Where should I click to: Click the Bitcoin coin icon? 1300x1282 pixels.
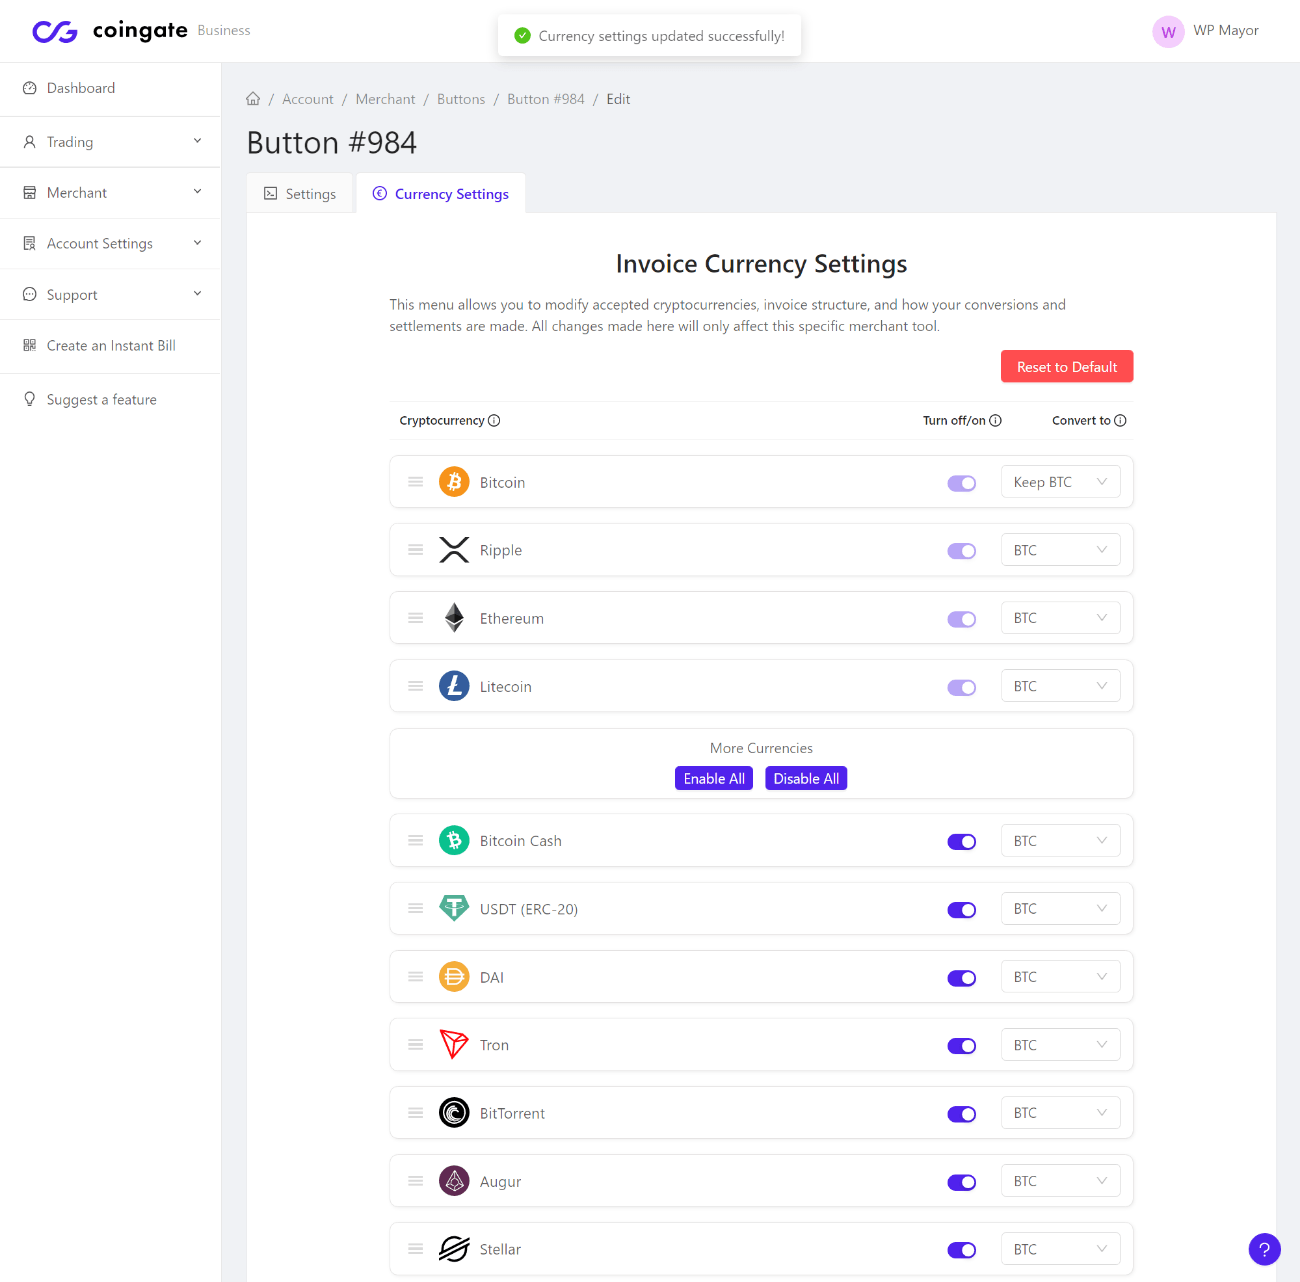point(454,482)
